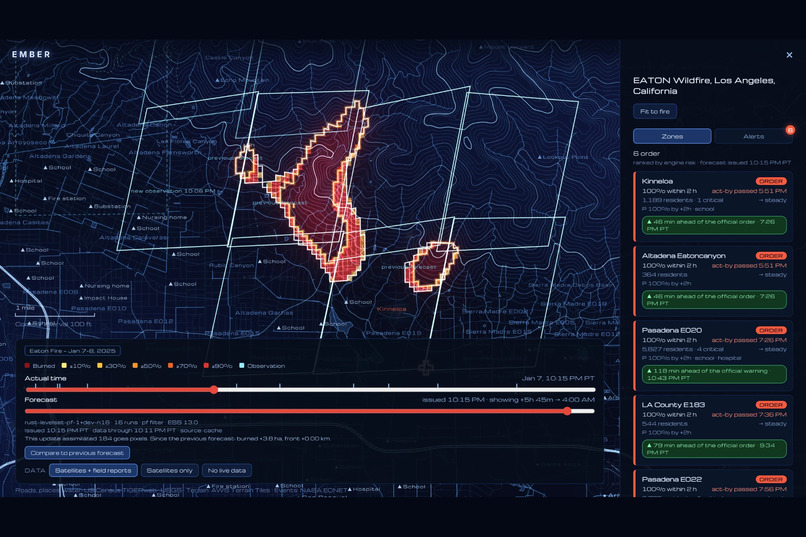Click the EMBER logo
This screenshot has width=806, height=537.
pos(31,54)
